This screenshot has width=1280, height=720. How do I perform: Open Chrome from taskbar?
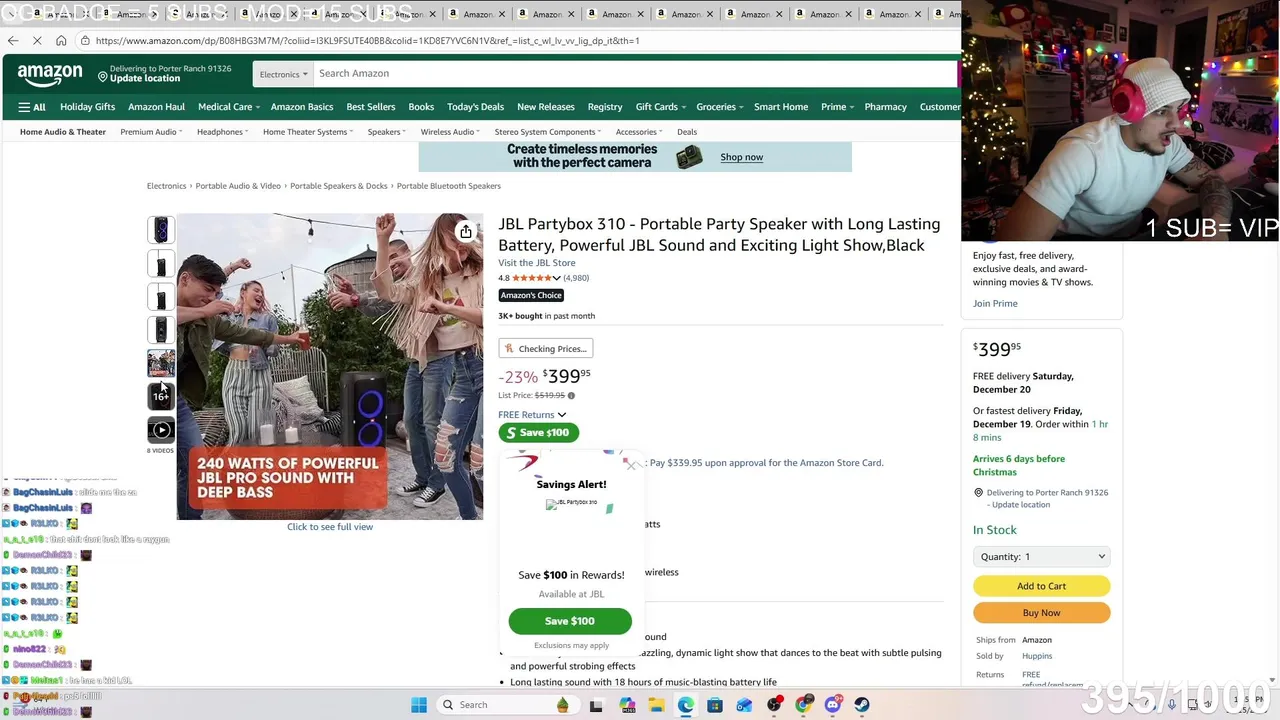tap(803, 705)
